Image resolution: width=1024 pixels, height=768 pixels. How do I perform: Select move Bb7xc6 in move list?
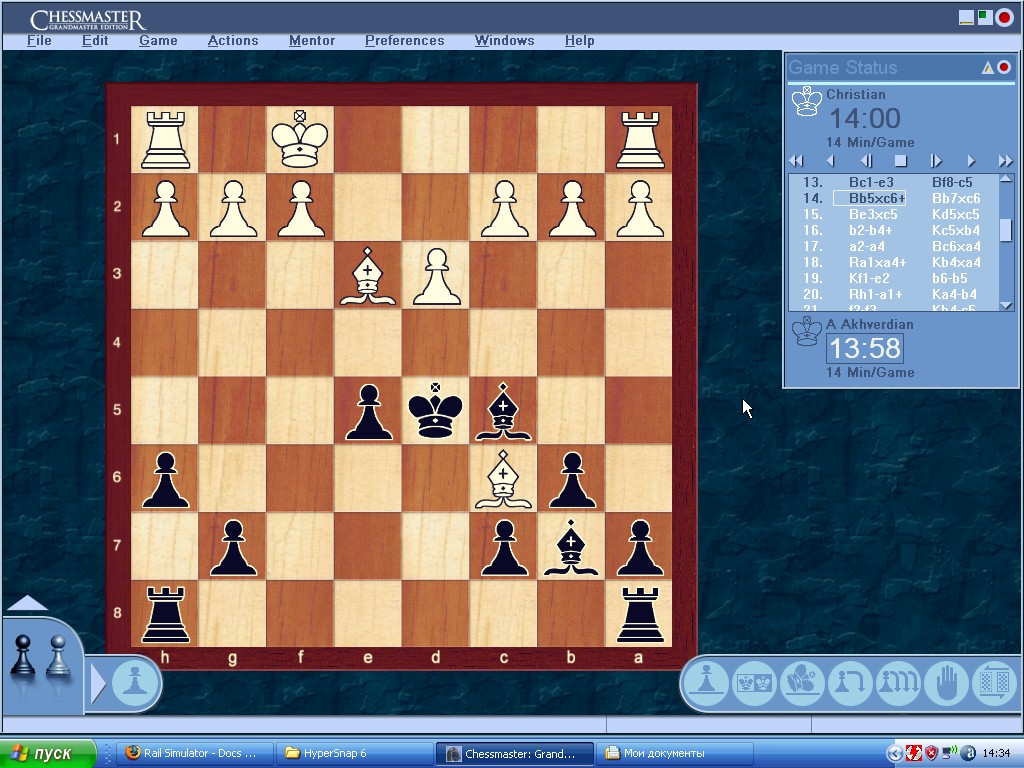pyautogui.click(x=956, y=199)
